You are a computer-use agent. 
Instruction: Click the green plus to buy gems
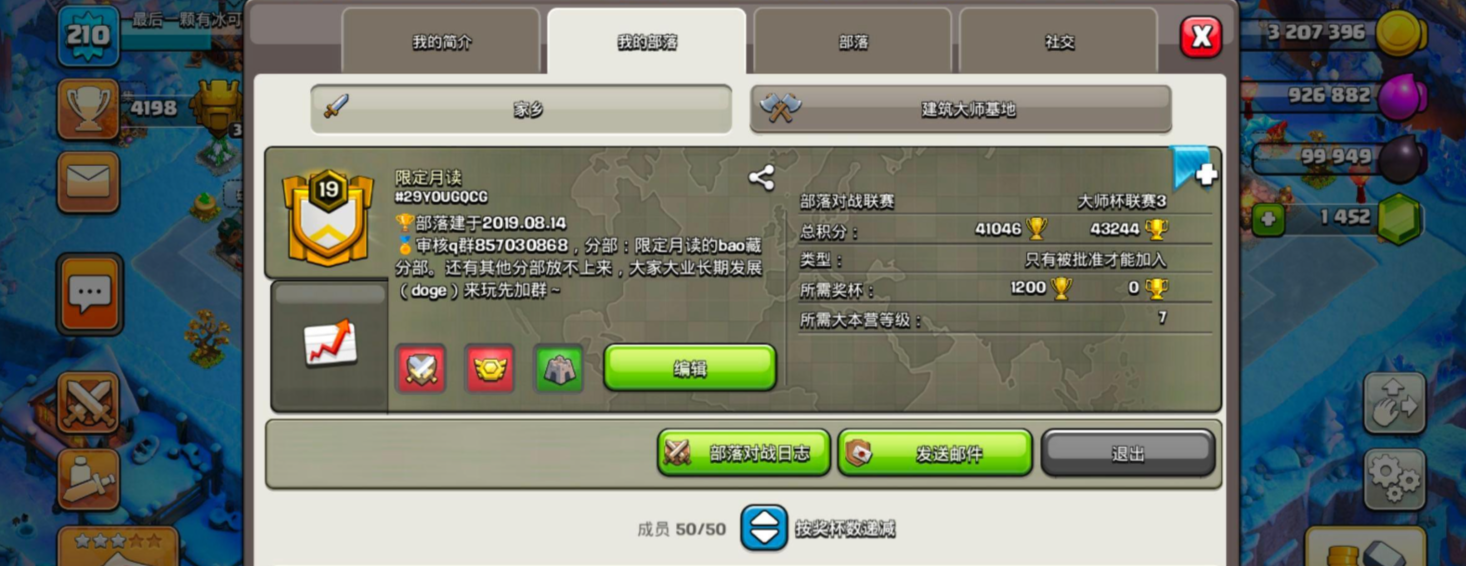[x=1268, y=218]
